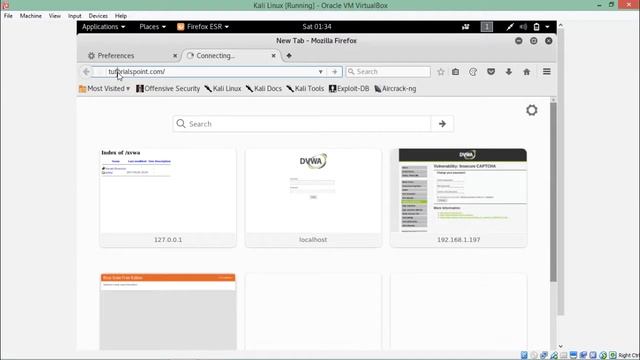The image size is (640, 360).
Task: Click the Kali volume speaker icon
Action: click(x=523, y=27)
